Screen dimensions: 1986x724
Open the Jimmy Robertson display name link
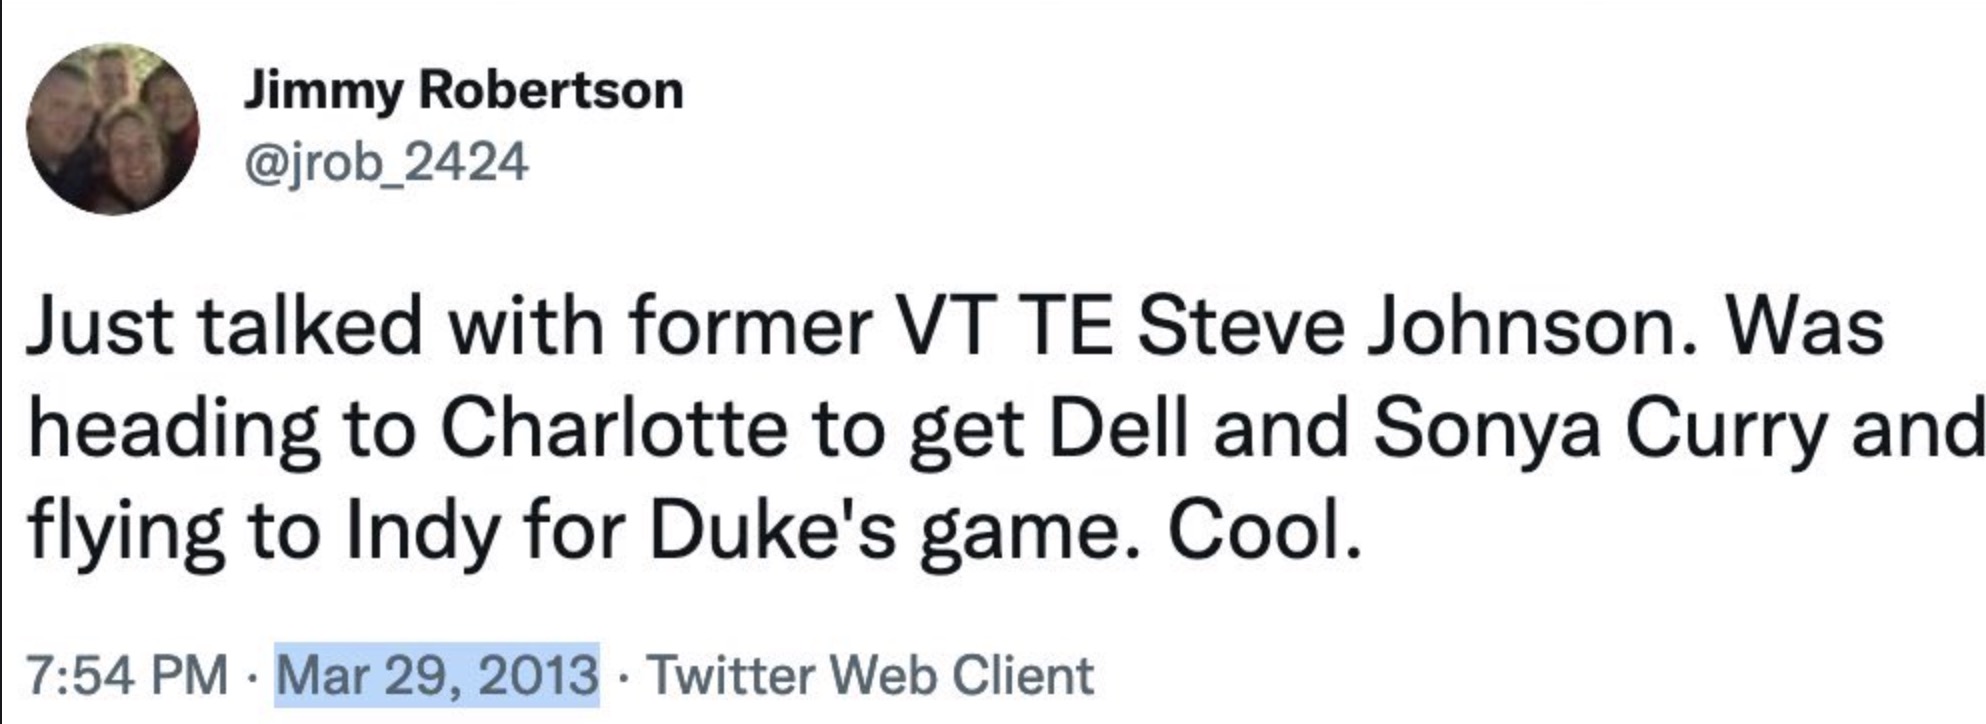(463, 91)
